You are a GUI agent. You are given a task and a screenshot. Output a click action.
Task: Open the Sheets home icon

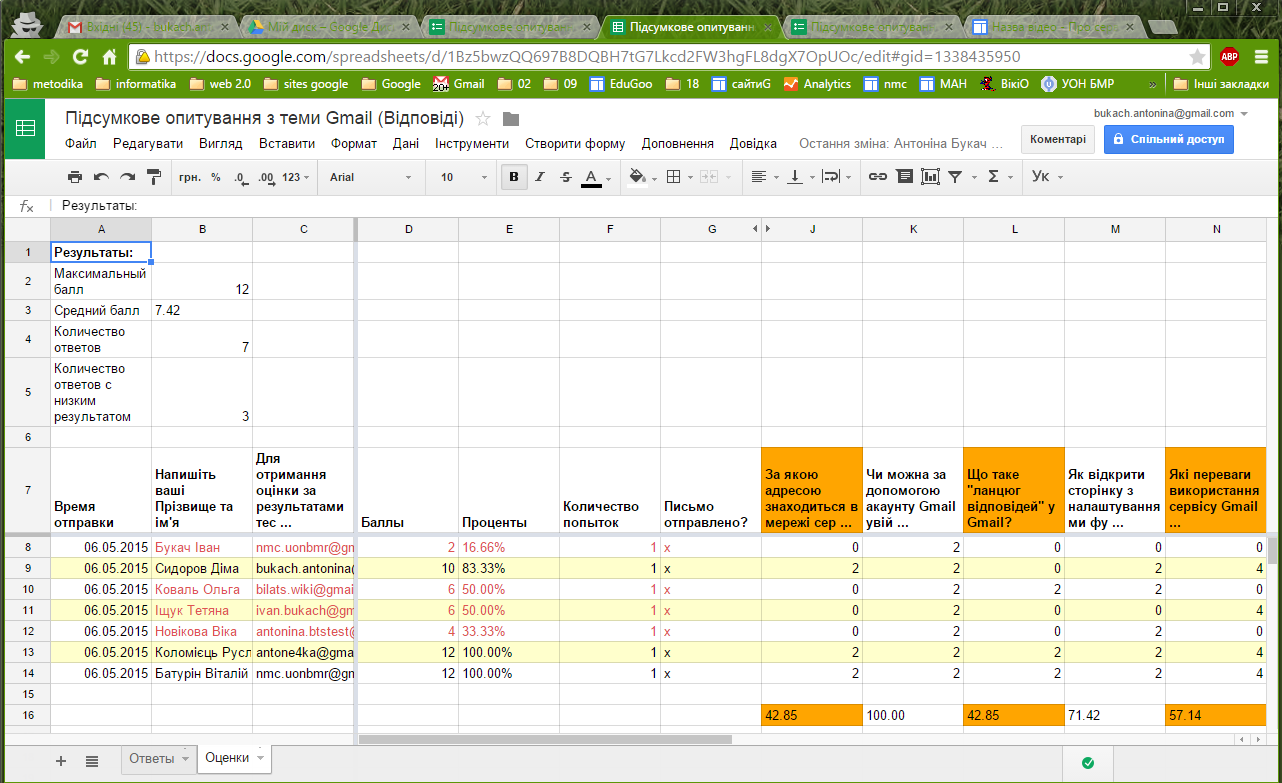tap(26, 128)
